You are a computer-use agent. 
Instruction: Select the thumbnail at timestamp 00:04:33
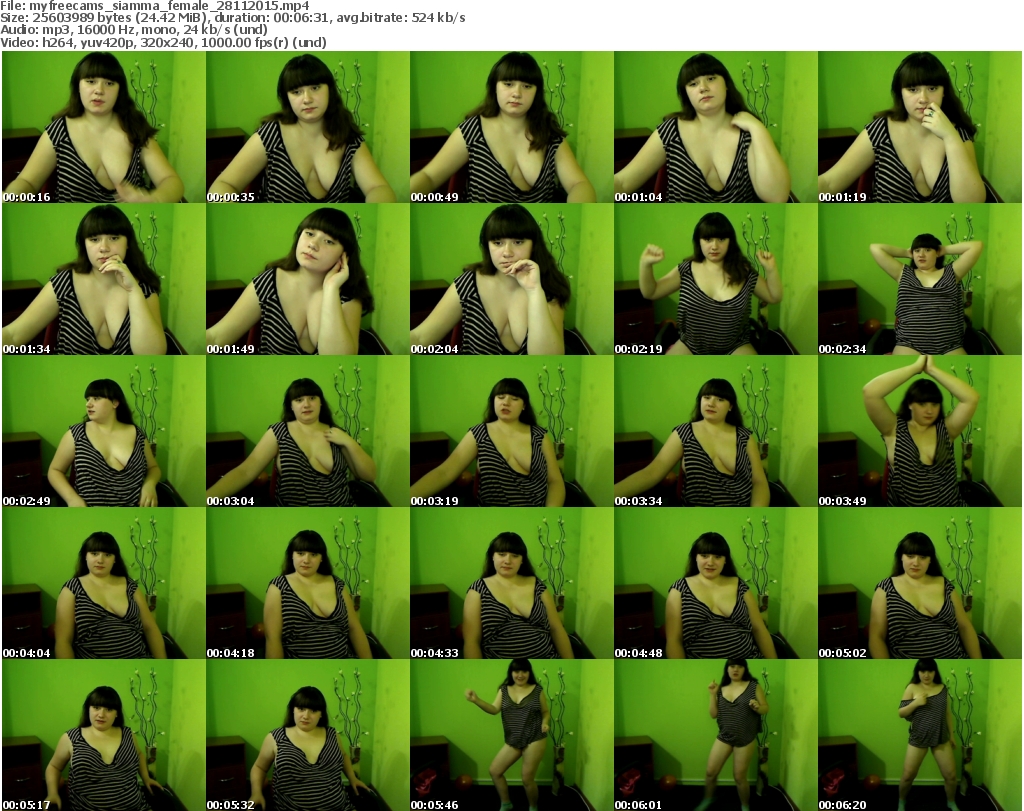tap(511, 583)
